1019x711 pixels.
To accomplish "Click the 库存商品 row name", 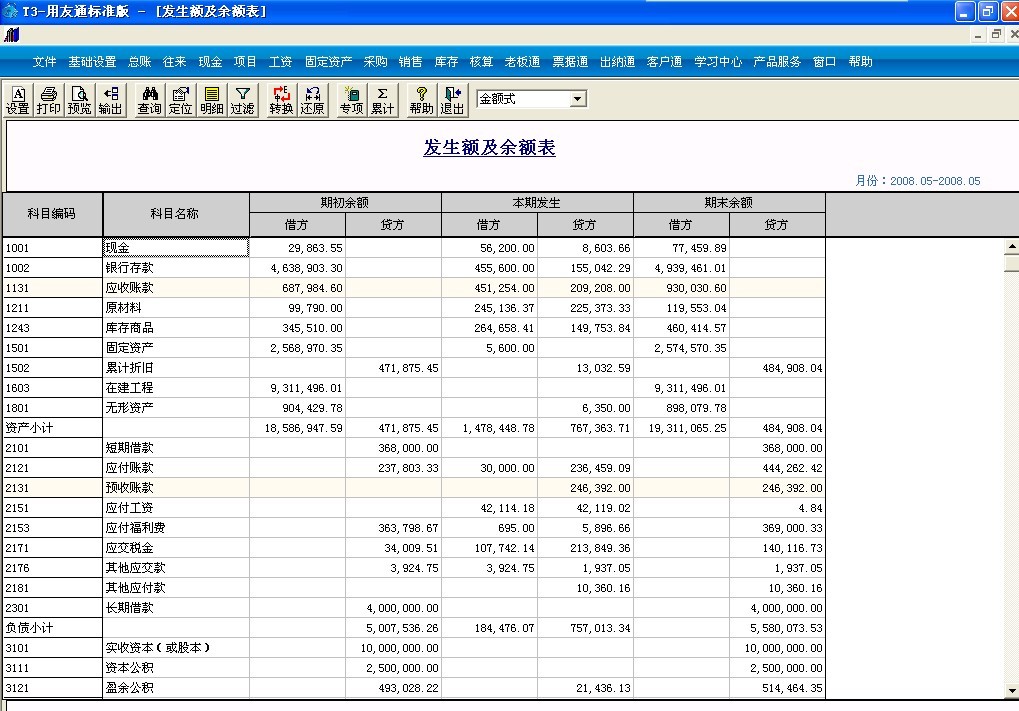I will (175, 328).
